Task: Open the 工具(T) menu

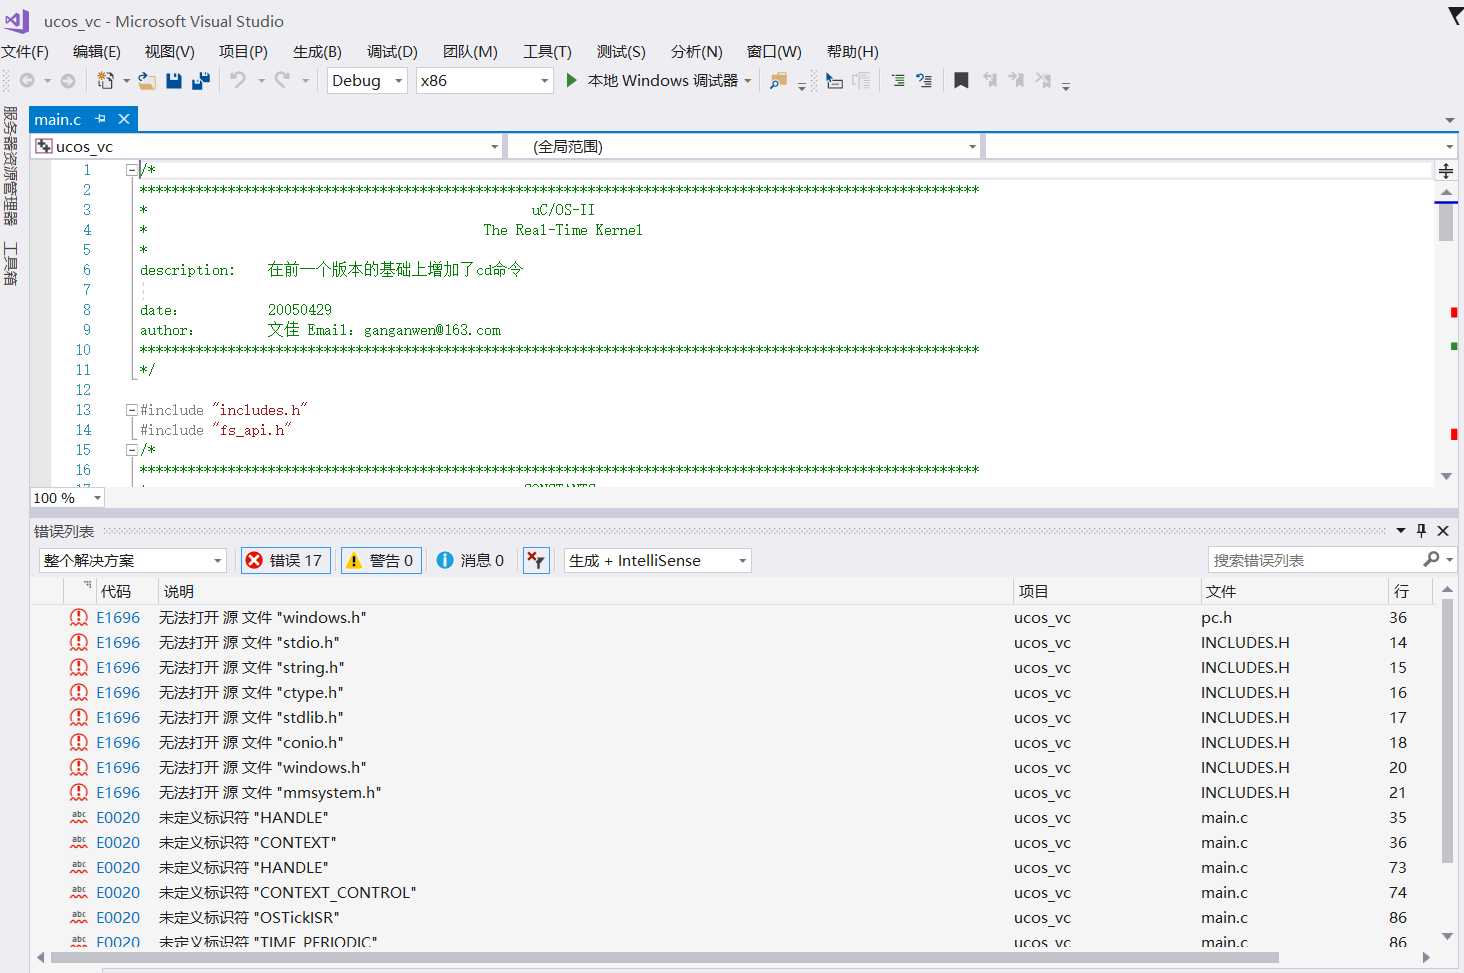Action: pyautogui.click(x=547, y=51)
